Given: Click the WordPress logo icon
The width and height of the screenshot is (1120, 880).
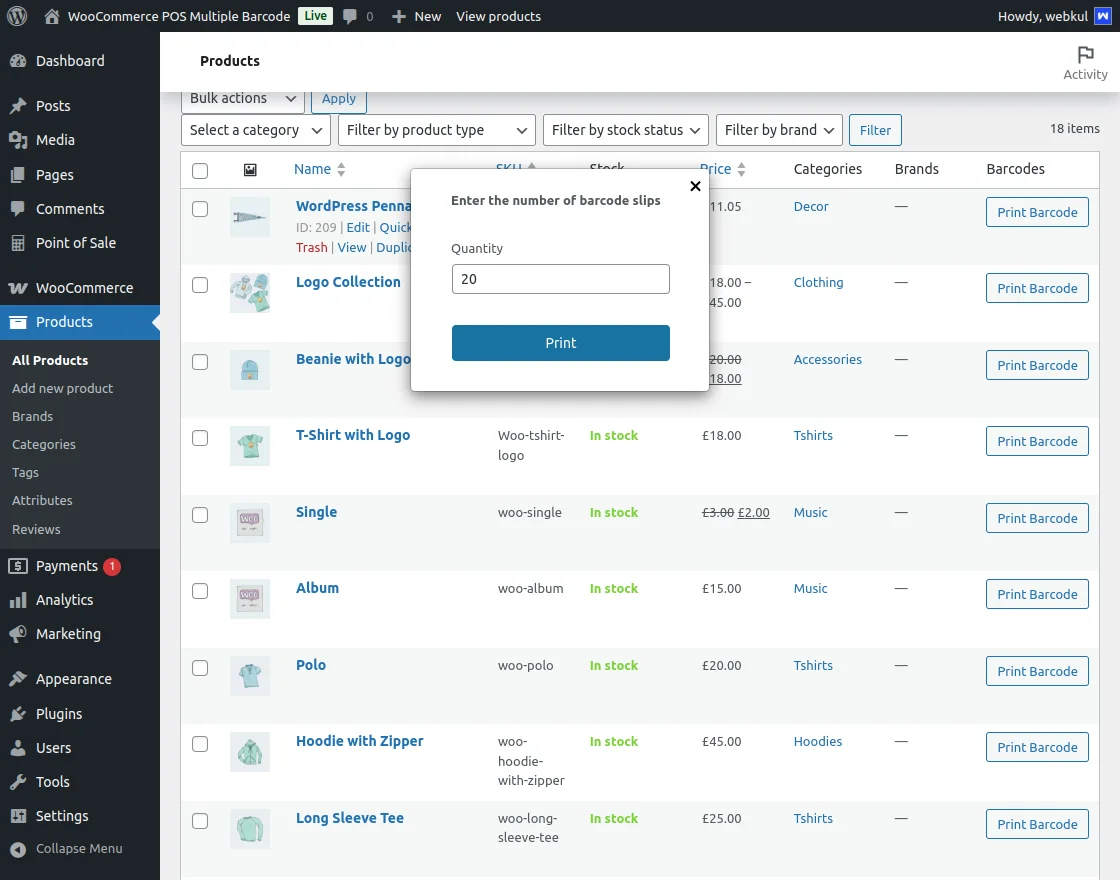Looking at the screenshot, I should [17, 16].
